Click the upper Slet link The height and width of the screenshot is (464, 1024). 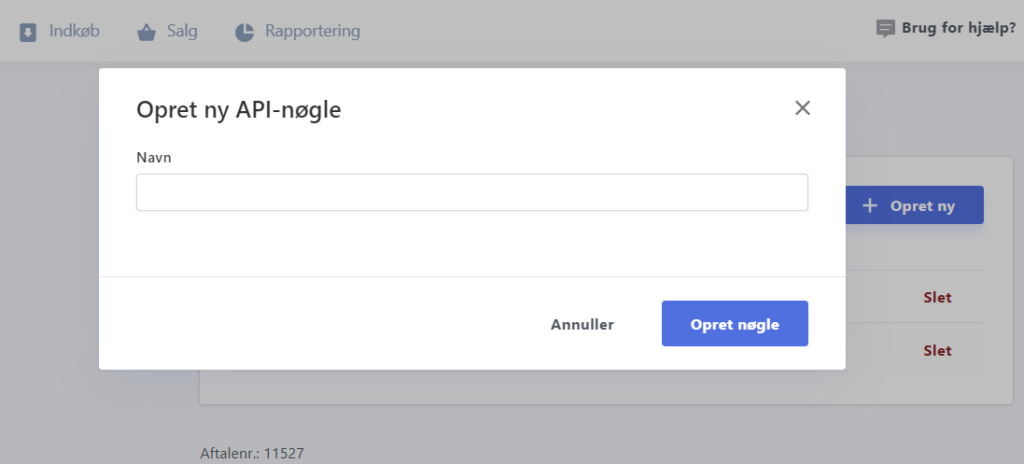pyautogui.click(x=936, y=297)
